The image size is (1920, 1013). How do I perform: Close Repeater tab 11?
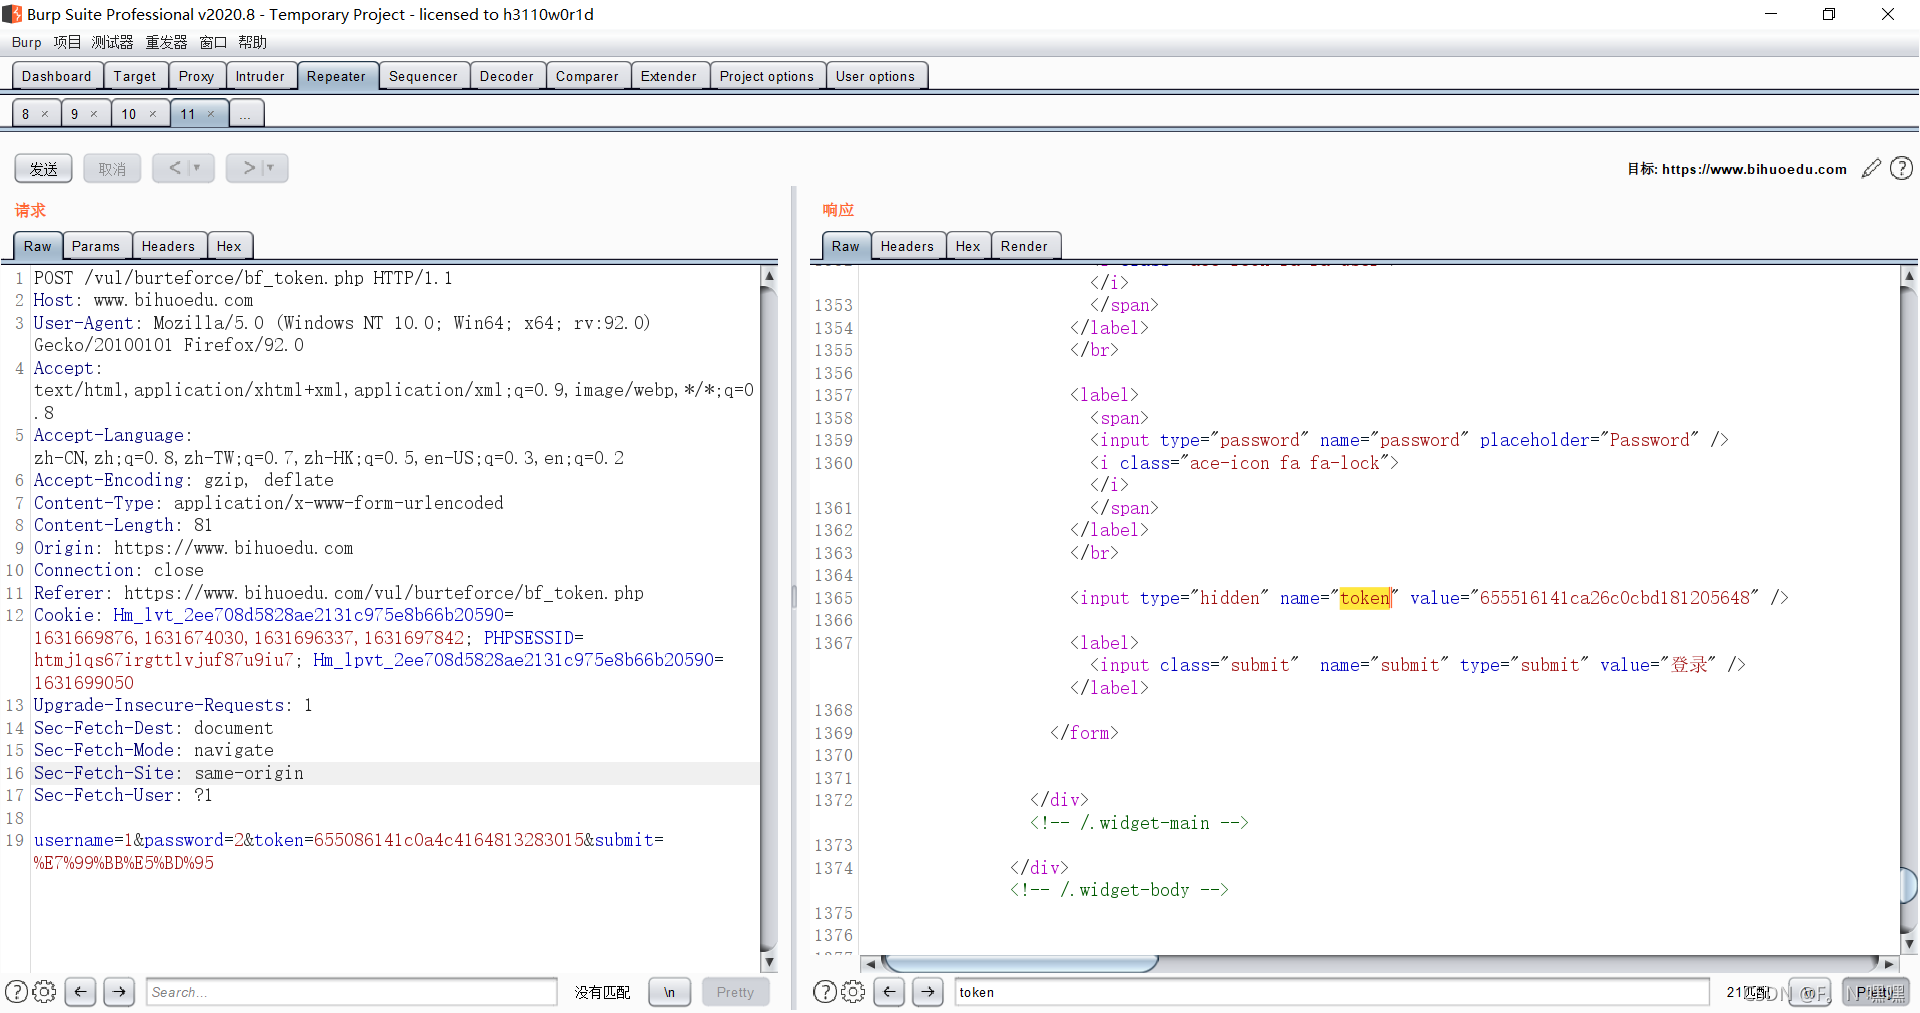click(x=211, y=114)
